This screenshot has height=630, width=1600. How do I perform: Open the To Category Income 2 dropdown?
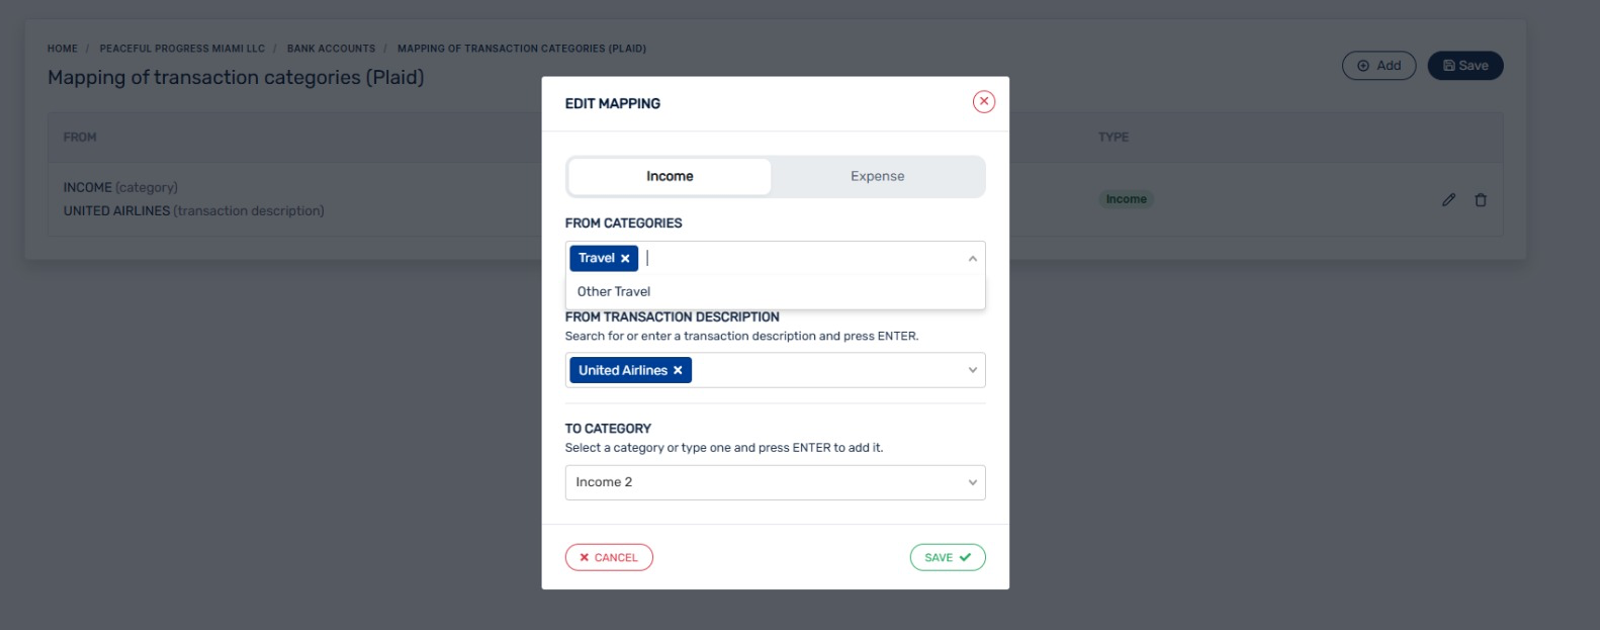point(774,483)
